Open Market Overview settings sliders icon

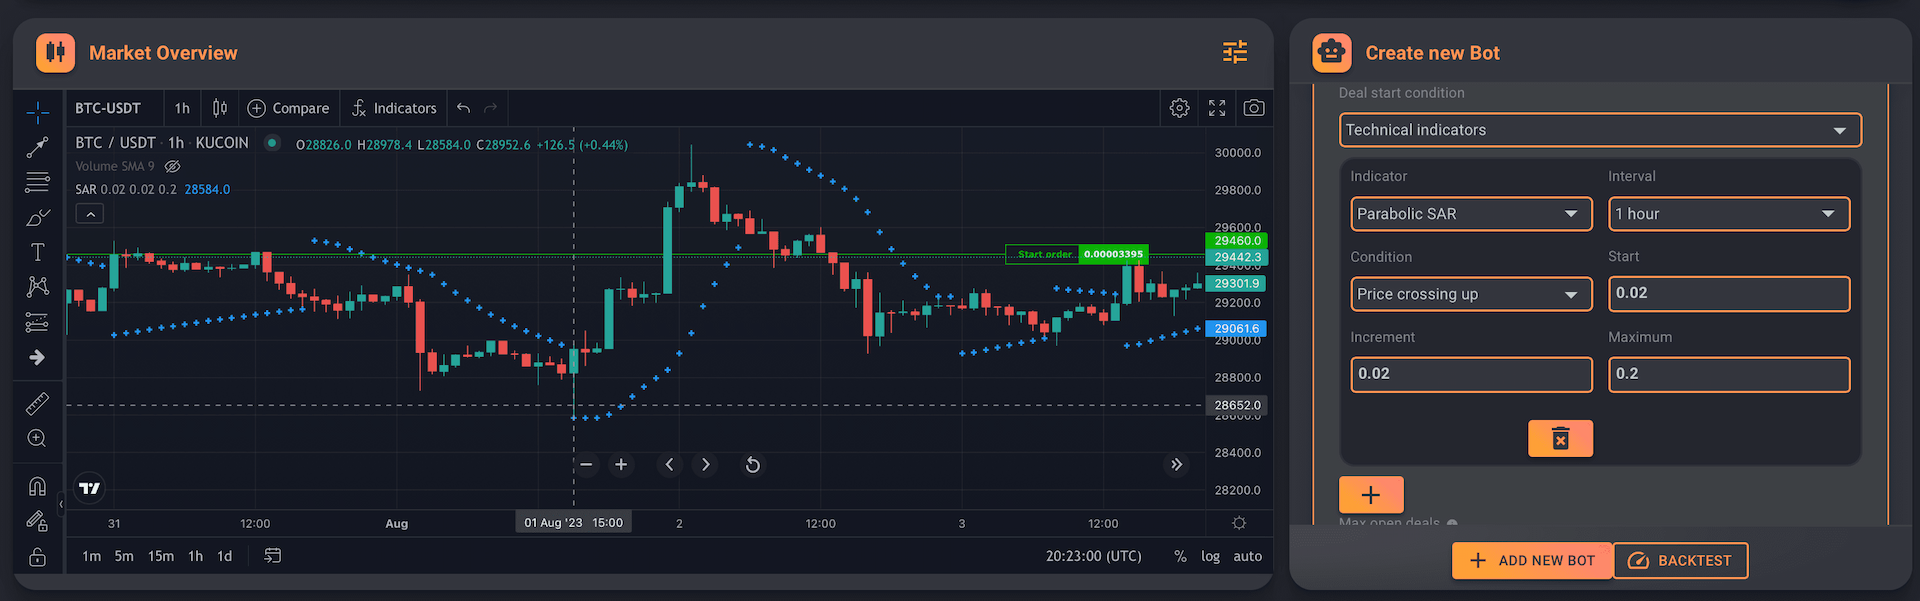click(1235, 52)
